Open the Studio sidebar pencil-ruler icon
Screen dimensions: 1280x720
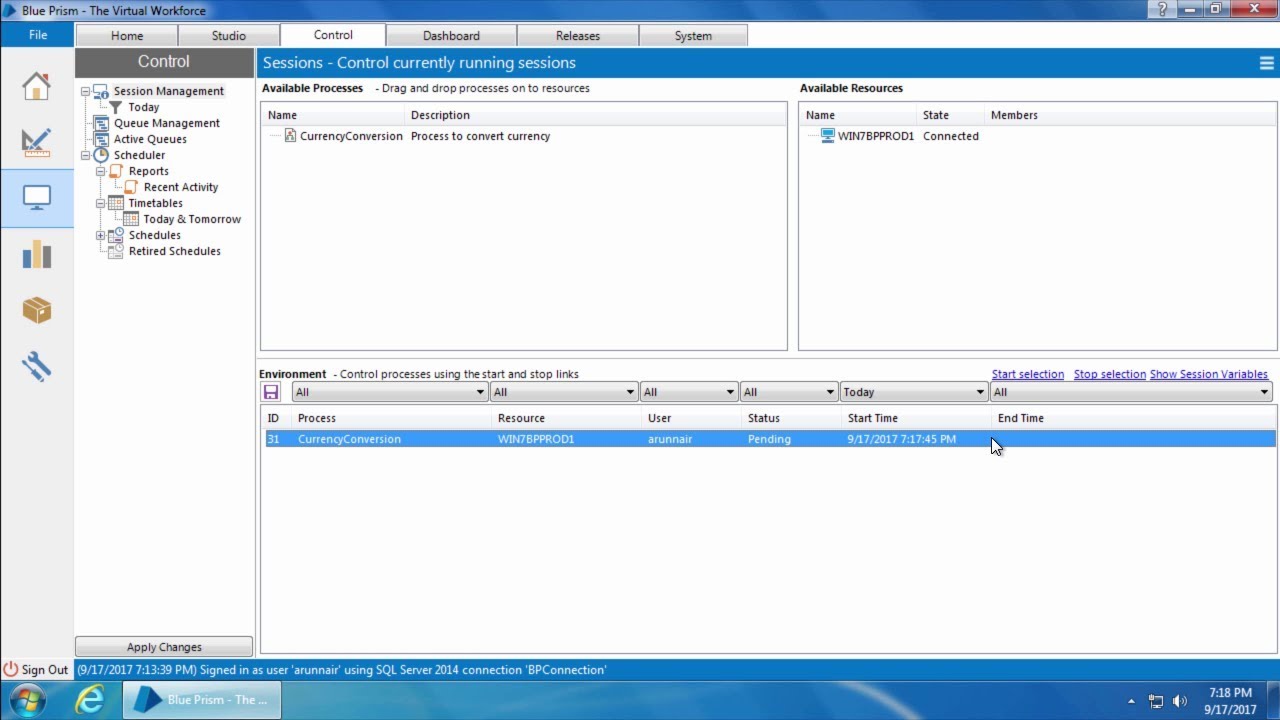(x=36, y=141)
